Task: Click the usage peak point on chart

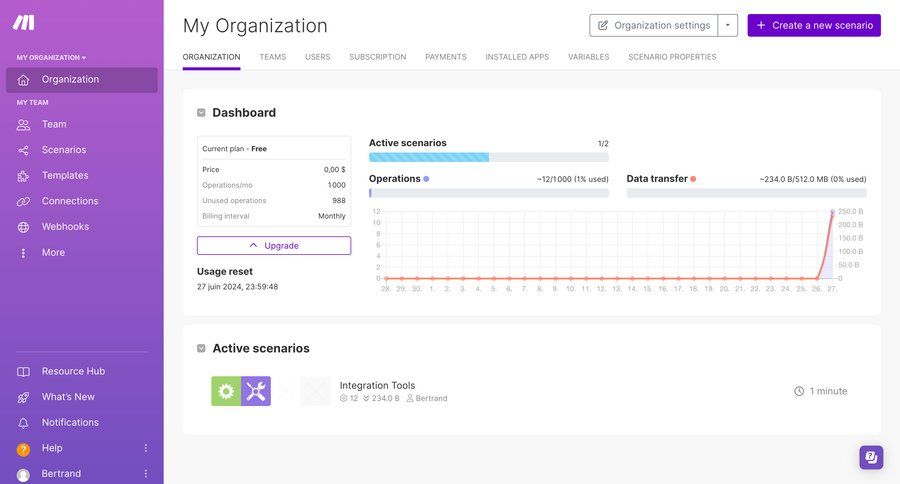Action: 832,212
